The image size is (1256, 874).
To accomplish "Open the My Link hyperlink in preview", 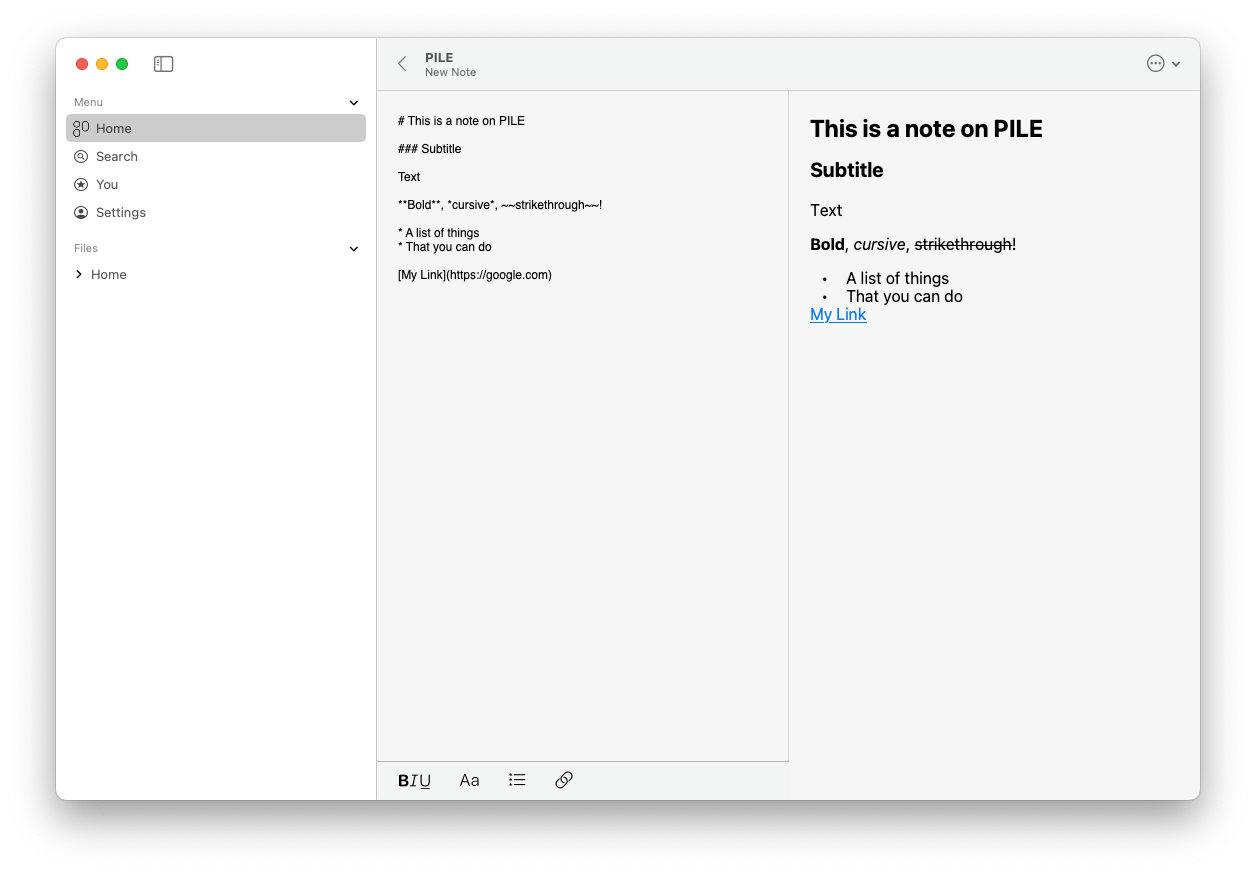I will pyautogui.click(x=838, y=315).
